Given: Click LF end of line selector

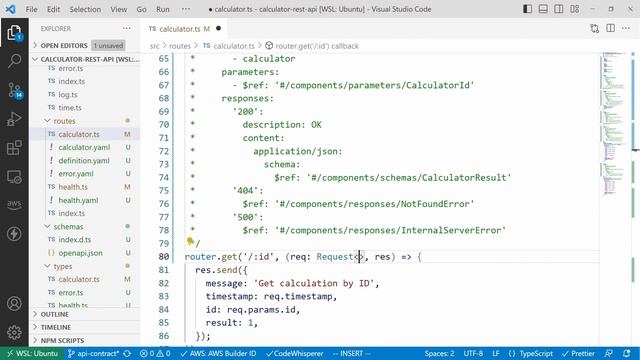Looking at the screenshot, I should pyautogui.click(x=496, y=353).
